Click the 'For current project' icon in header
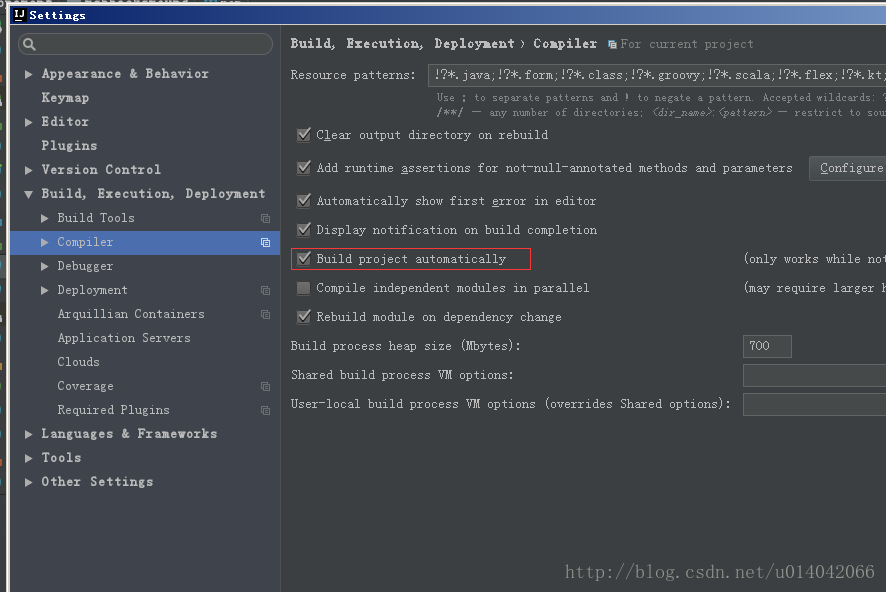The height and width of the screenshot is (592, 886). [x=612, y=45]
